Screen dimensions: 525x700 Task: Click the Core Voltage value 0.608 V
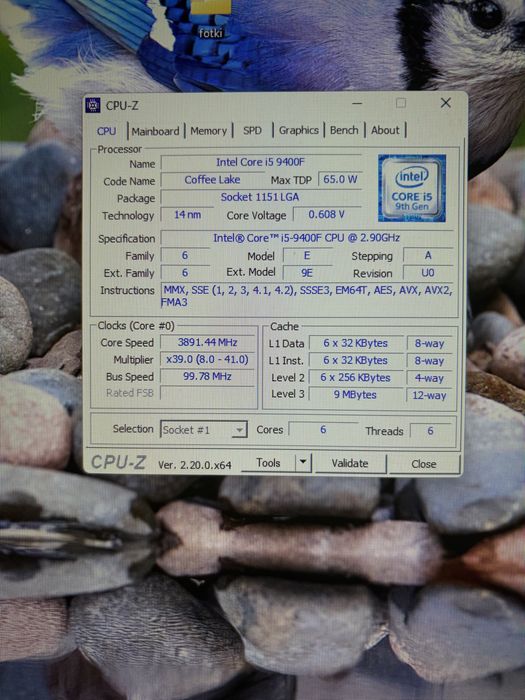327,214
